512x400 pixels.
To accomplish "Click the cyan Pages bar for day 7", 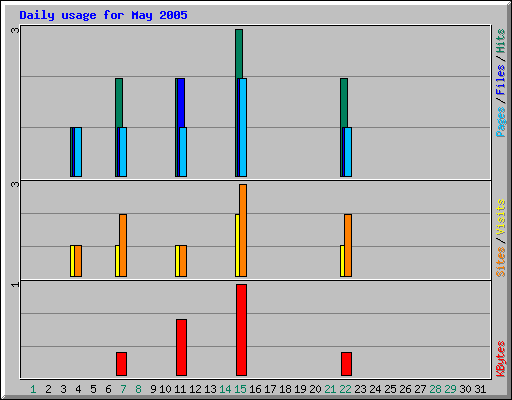I will coord(123,152).
